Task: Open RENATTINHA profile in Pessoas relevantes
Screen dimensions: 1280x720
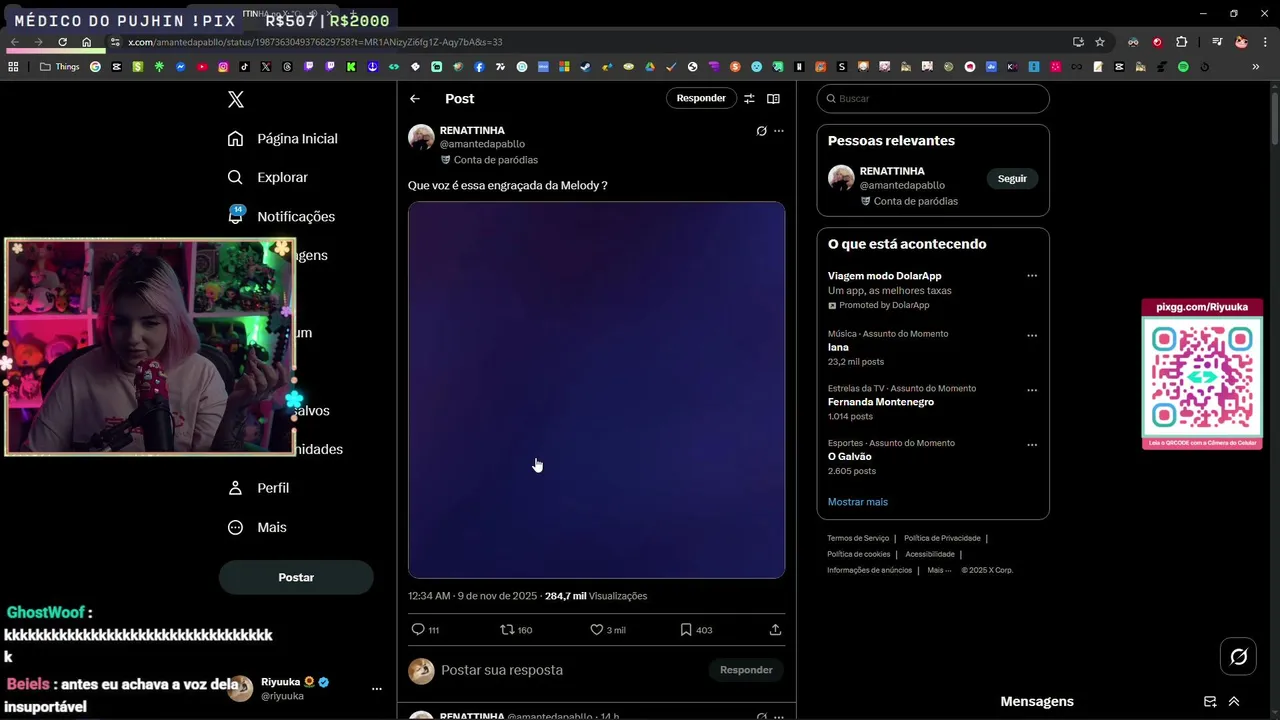Action: (892, 171)
